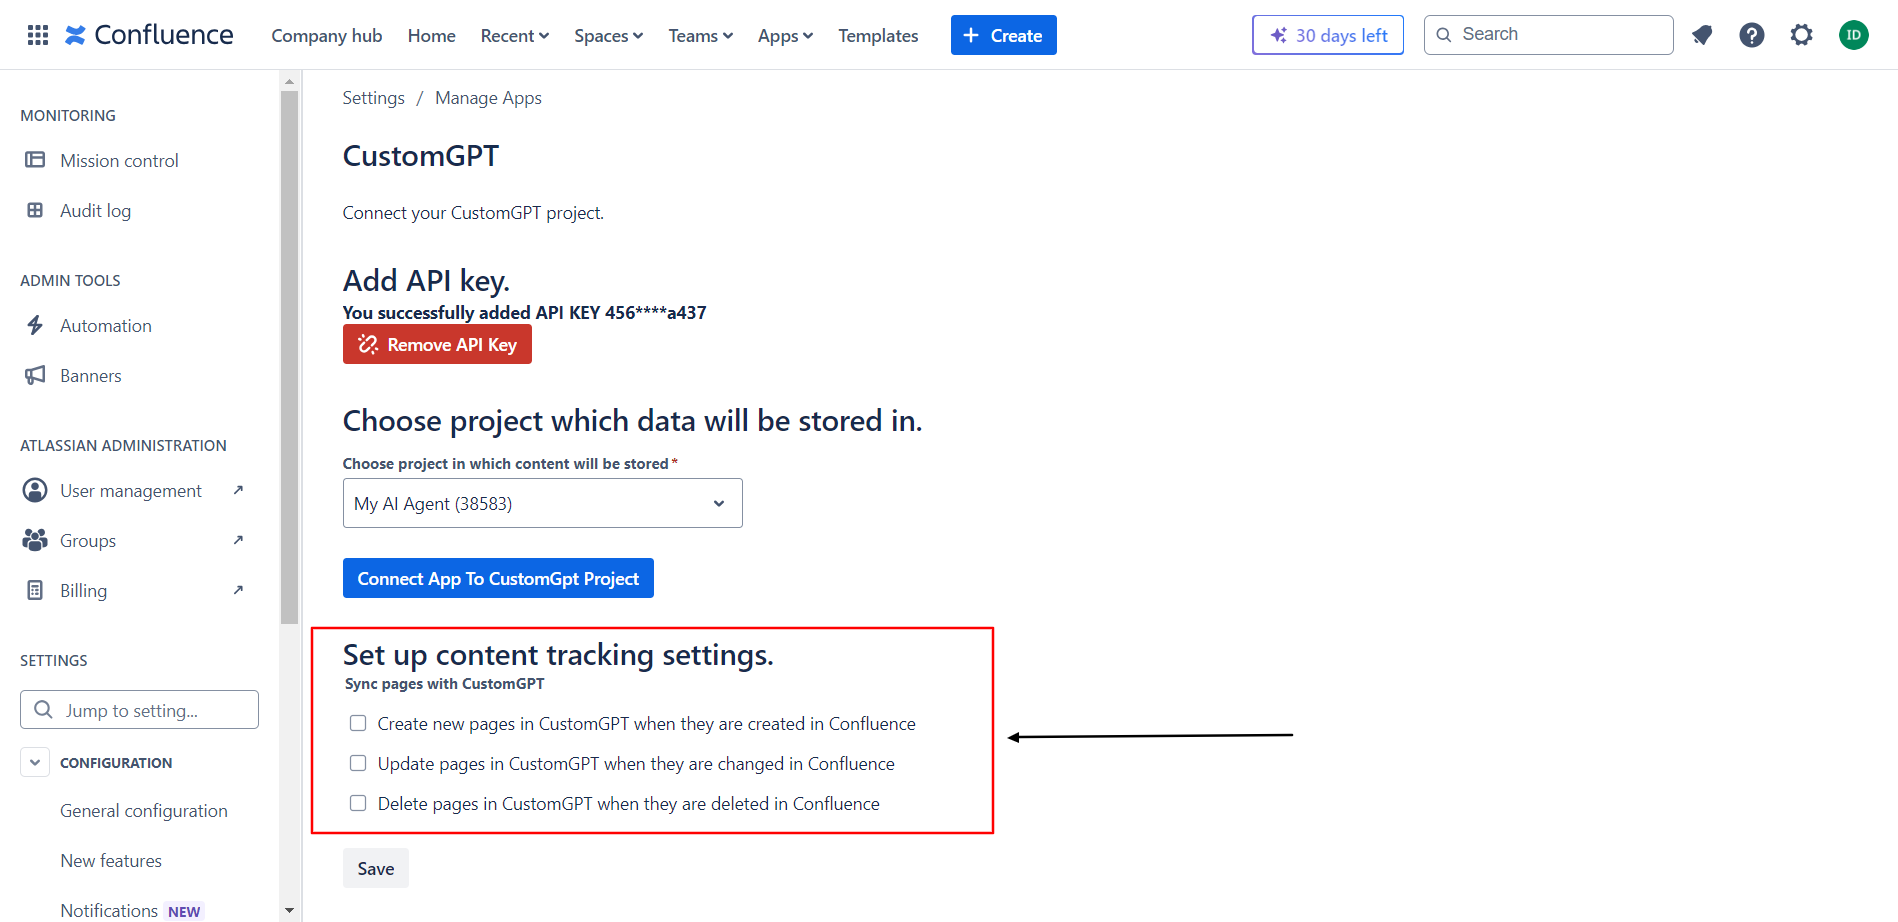Click the User management person icon
The width and height of the screenshot is (1898, 922).
point(35,490)
